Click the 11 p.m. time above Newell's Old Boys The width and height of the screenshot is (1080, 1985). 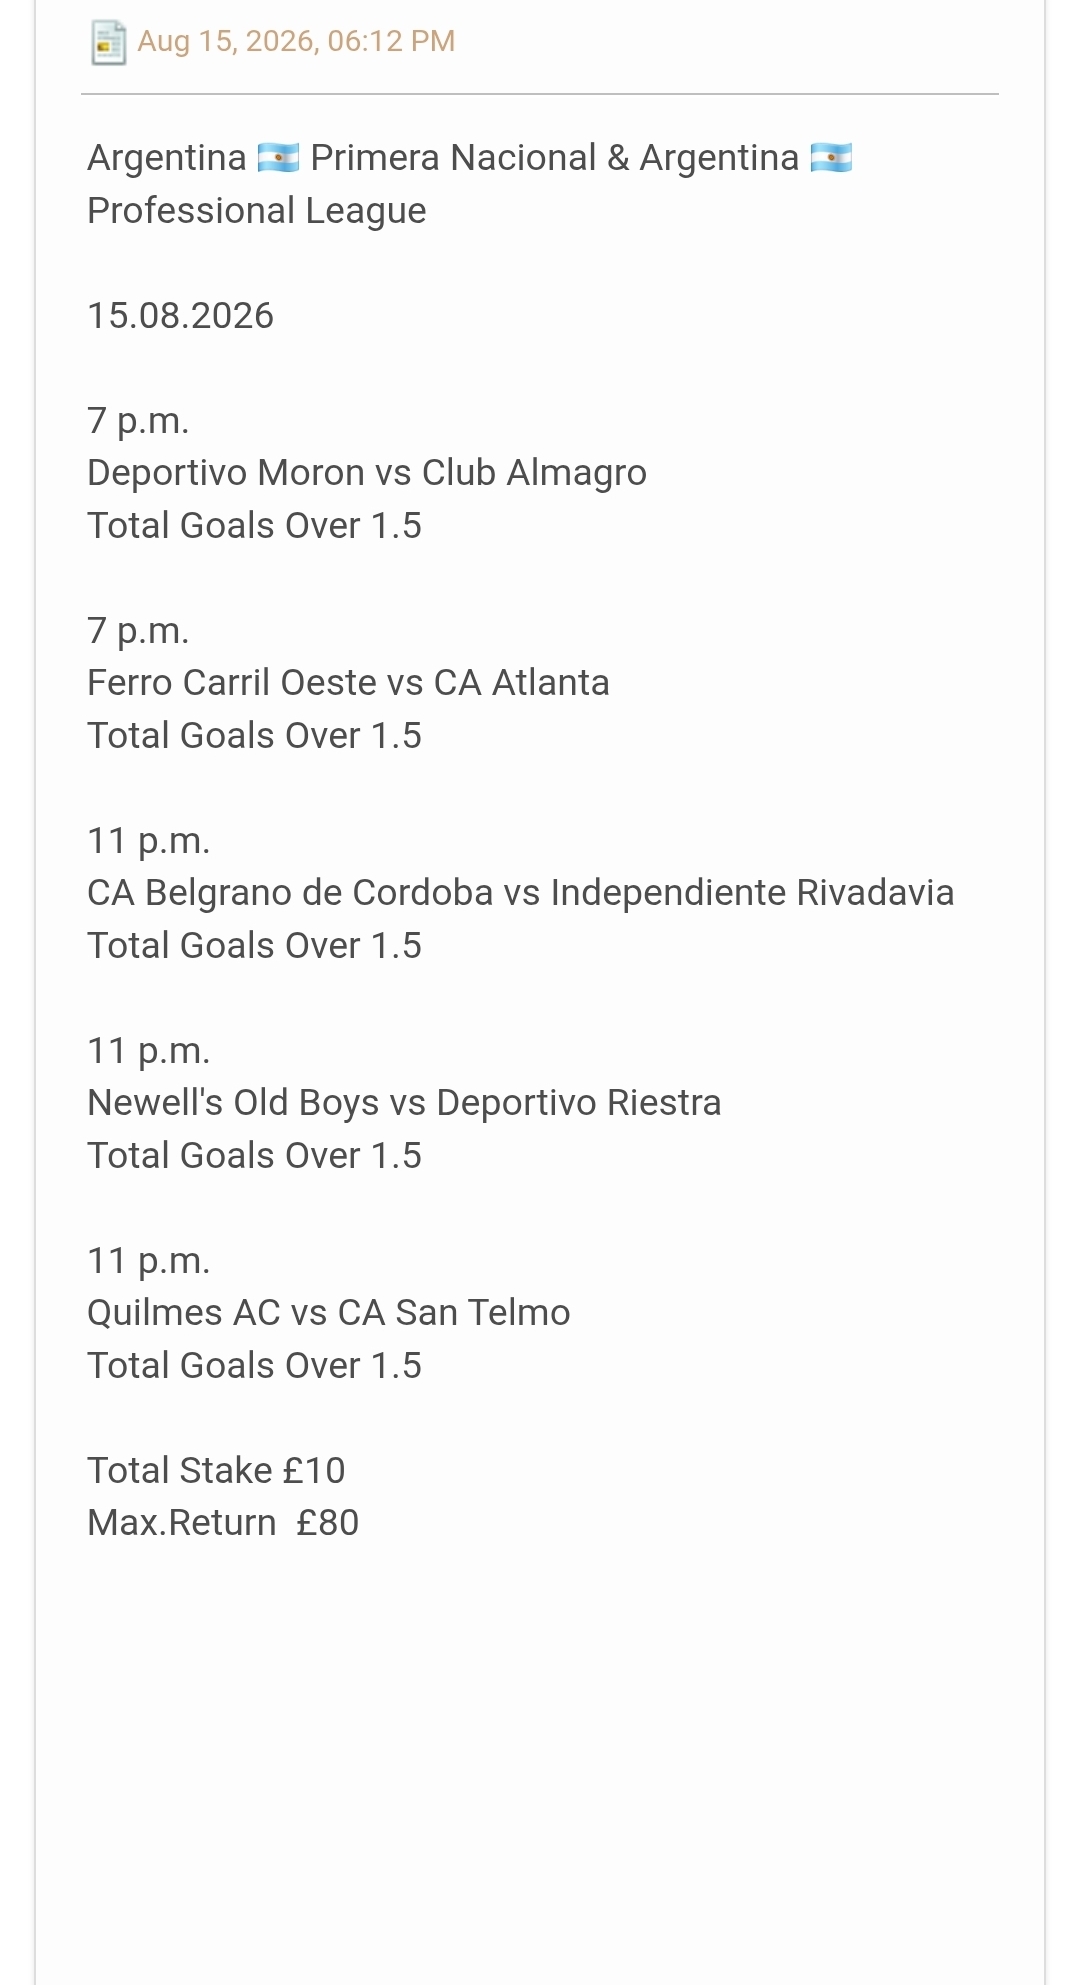(x=149, y=1051)
